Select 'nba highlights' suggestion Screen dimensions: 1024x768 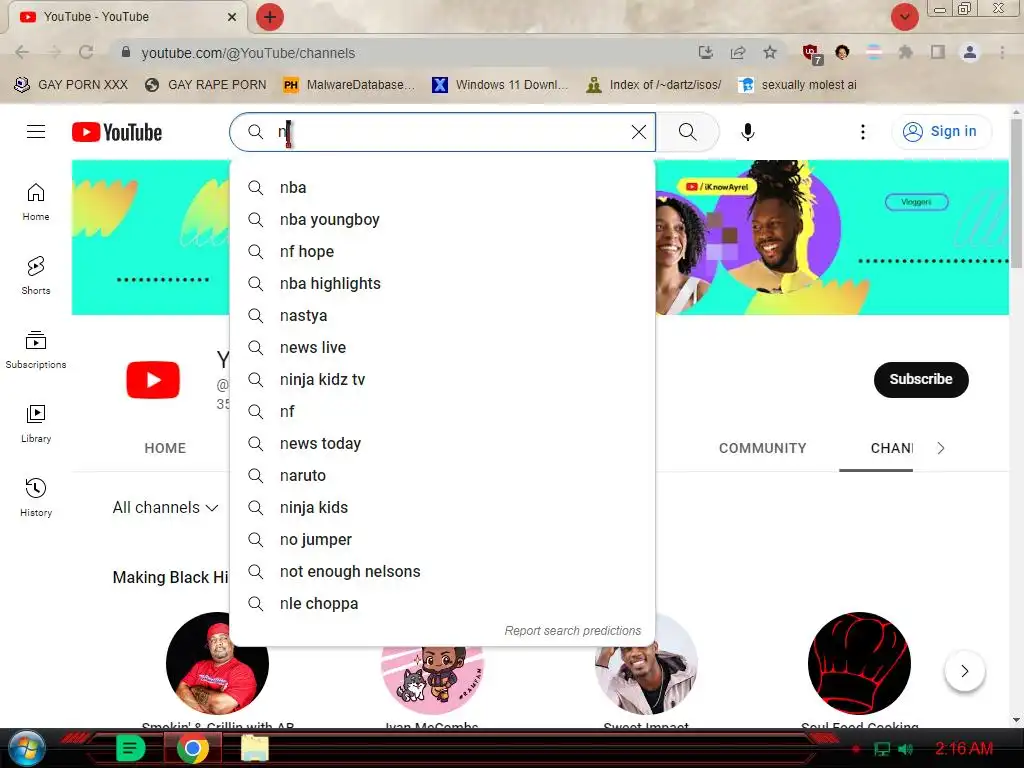pyautogui.click(x=443, y=283)
